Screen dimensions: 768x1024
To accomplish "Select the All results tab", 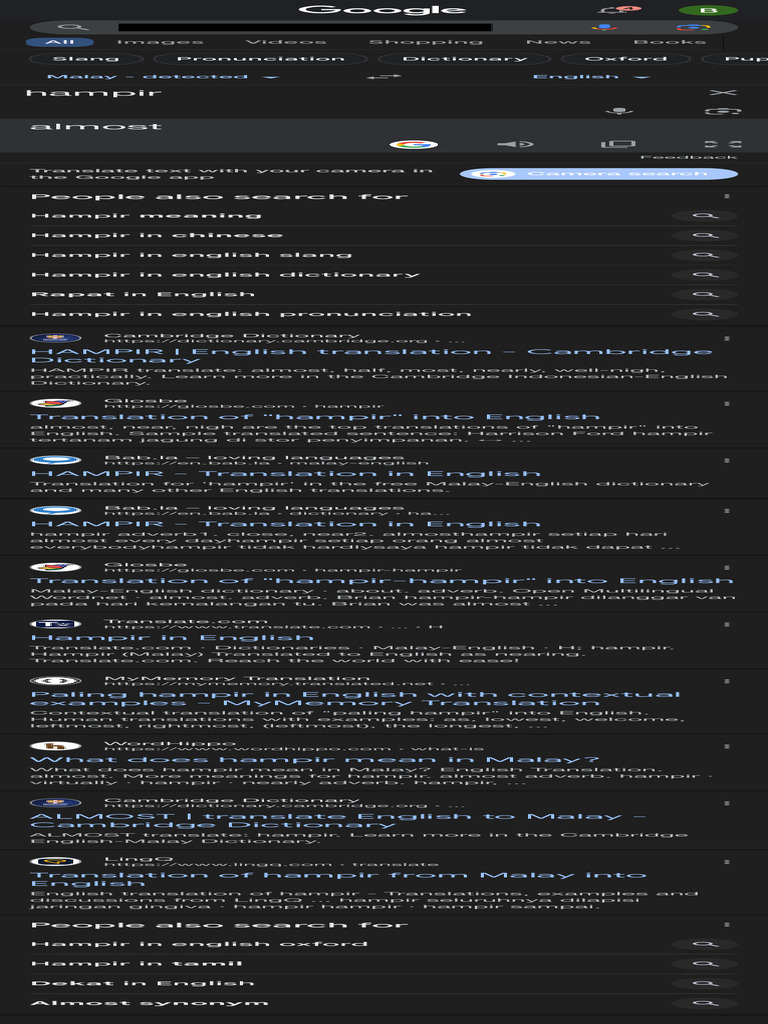I will click(59, 42).
